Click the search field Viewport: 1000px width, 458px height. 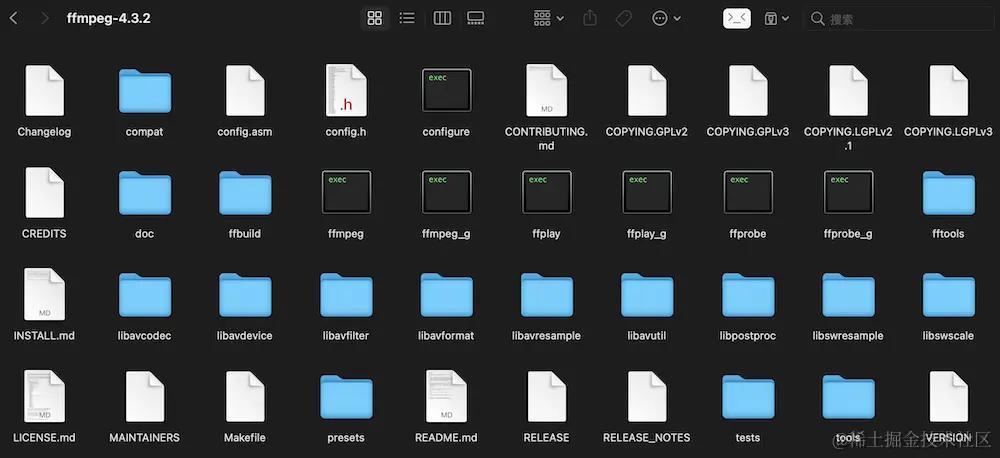[898, 19]
